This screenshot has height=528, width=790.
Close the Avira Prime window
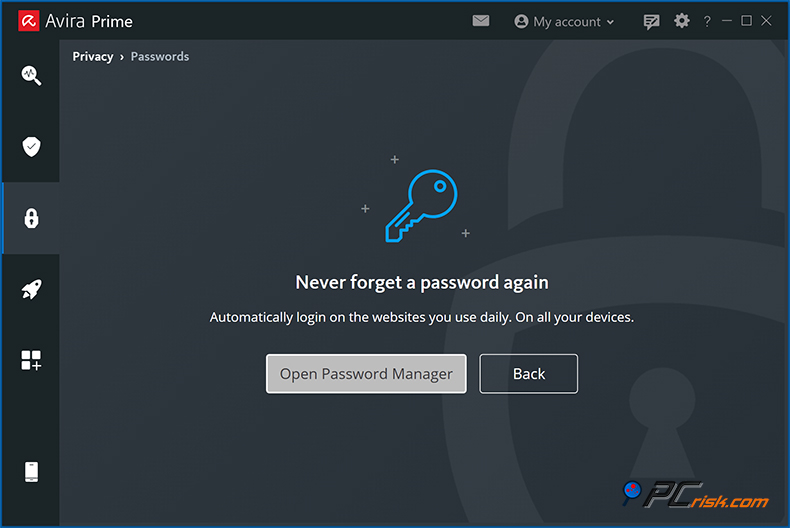pos(766,21)
